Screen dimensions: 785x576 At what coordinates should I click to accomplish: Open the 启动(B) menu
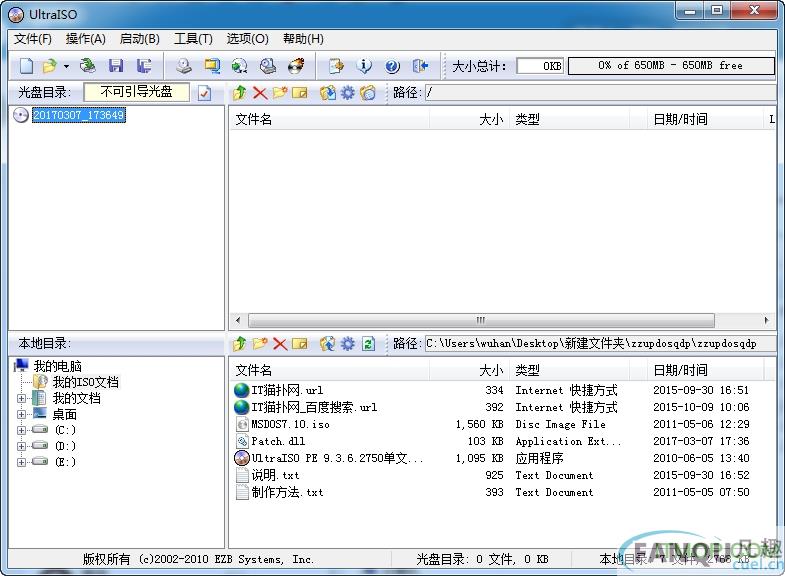click(140, 39)
